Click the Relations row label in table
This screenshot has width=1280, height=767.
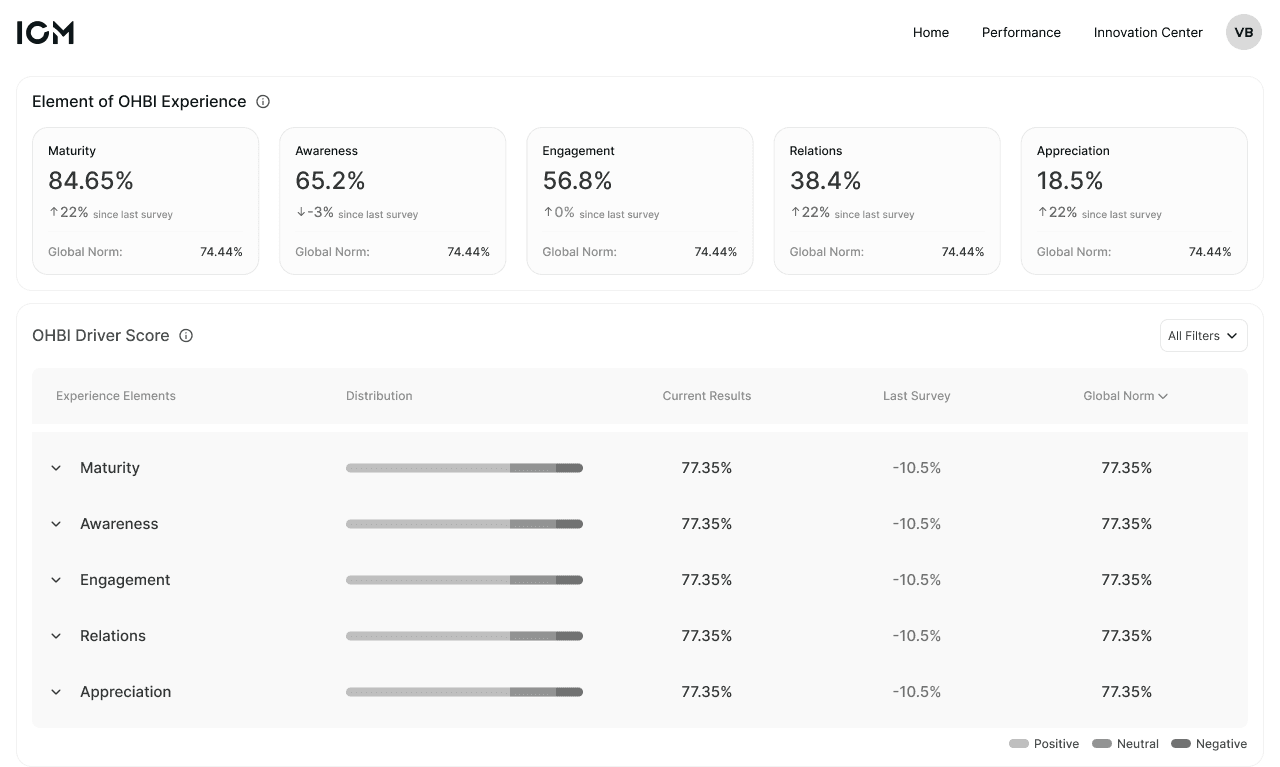click(113, 636)
